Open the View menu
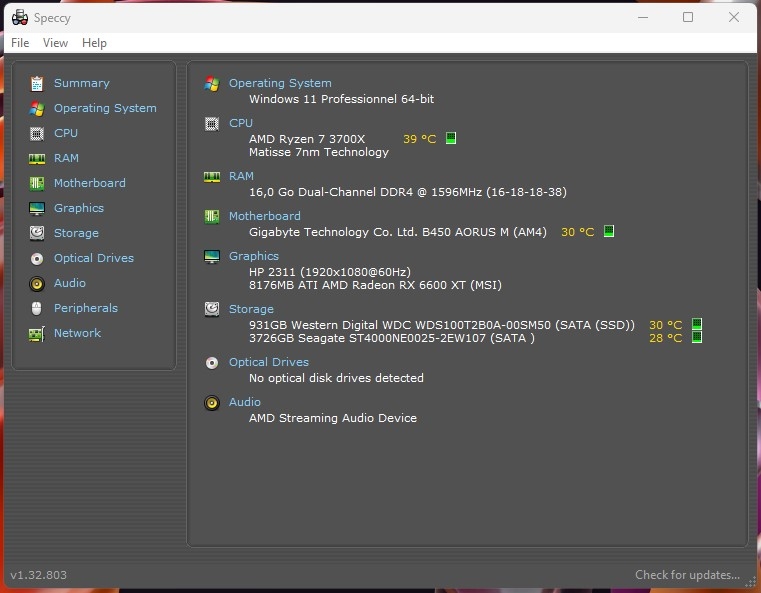 [55, 43]
